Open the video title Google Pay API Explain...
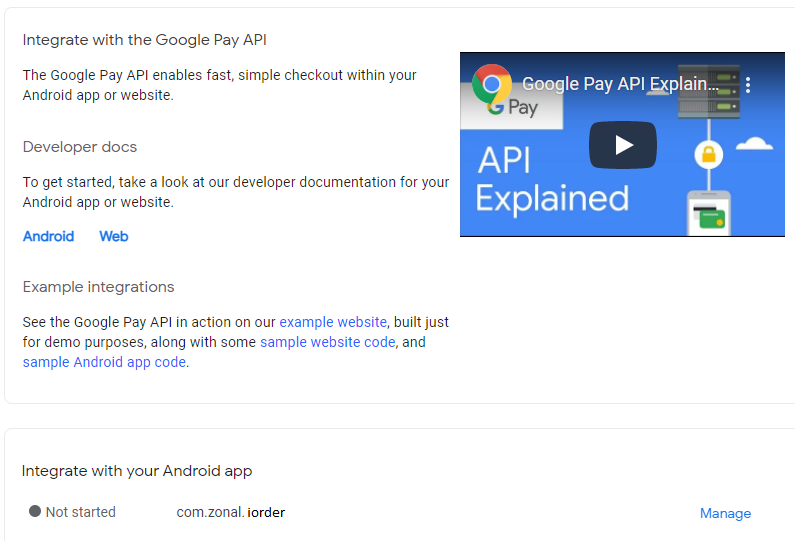Image resolution: width=795 pixels, height=541 pixels. pos(620,84)
